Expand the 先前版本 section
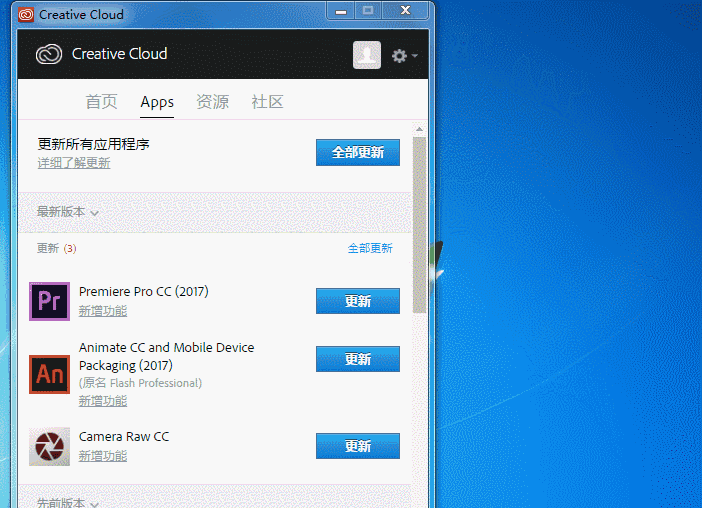 coord(68,503)
